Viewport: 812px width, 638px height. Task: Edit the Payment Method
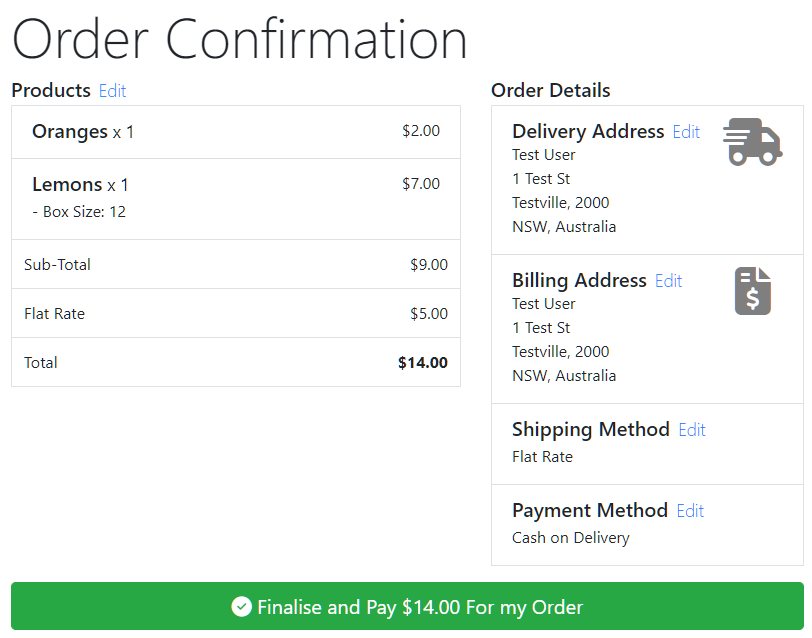coord(690,511)
